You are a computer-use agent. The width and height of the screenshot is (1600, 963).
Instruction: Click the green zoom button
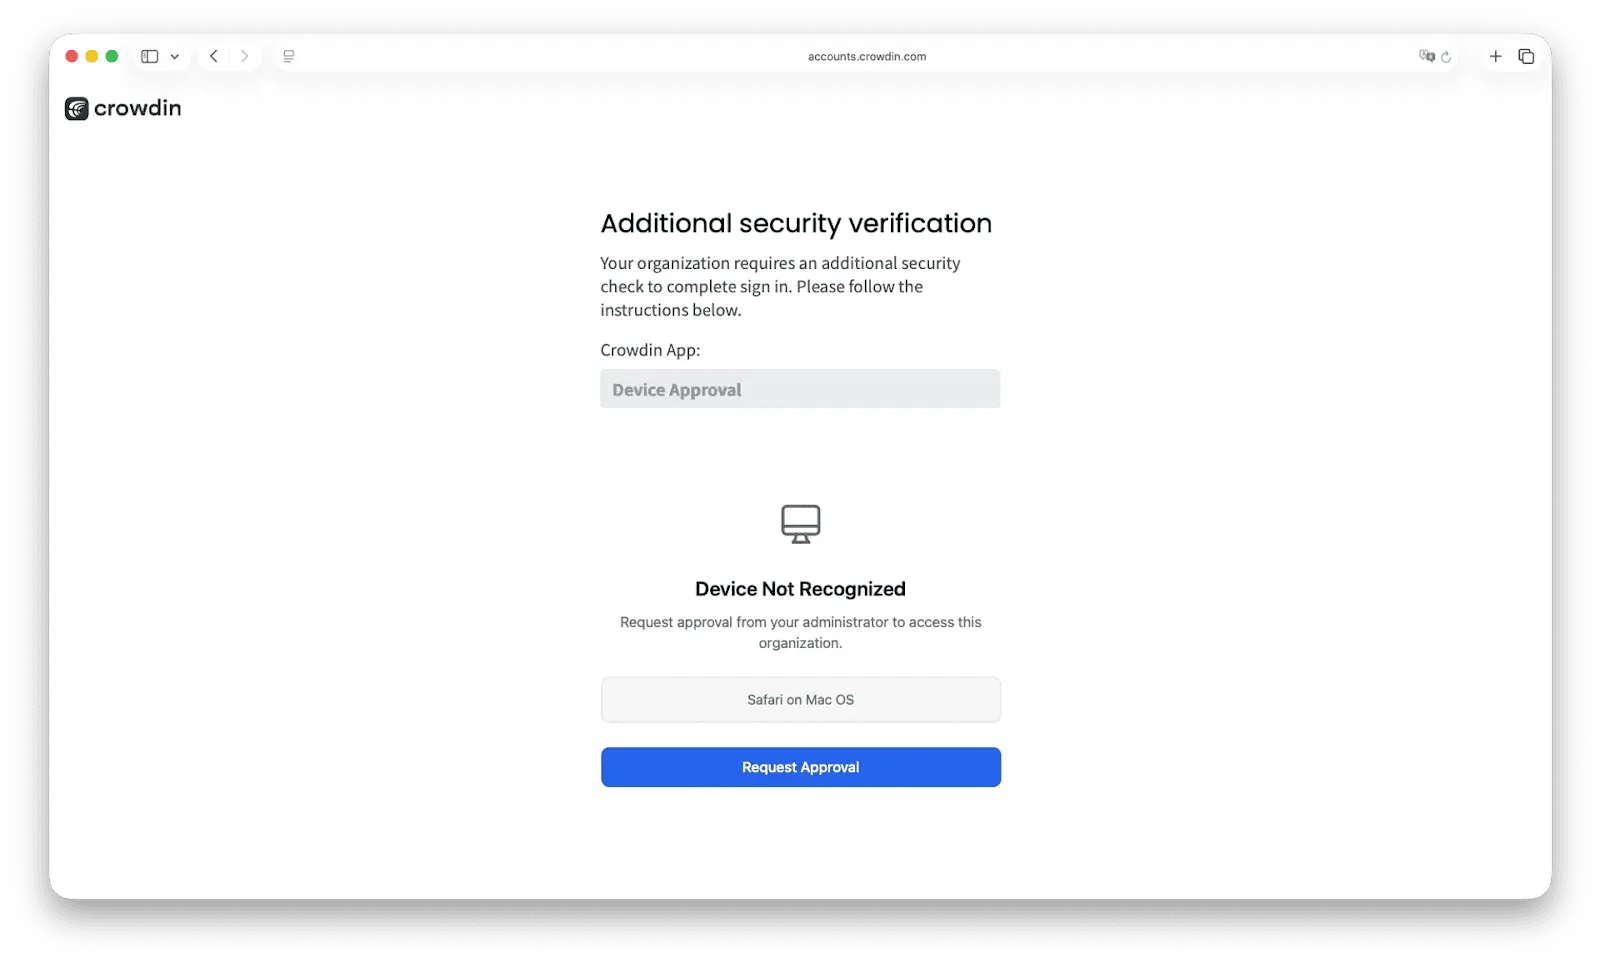(112, 56)
